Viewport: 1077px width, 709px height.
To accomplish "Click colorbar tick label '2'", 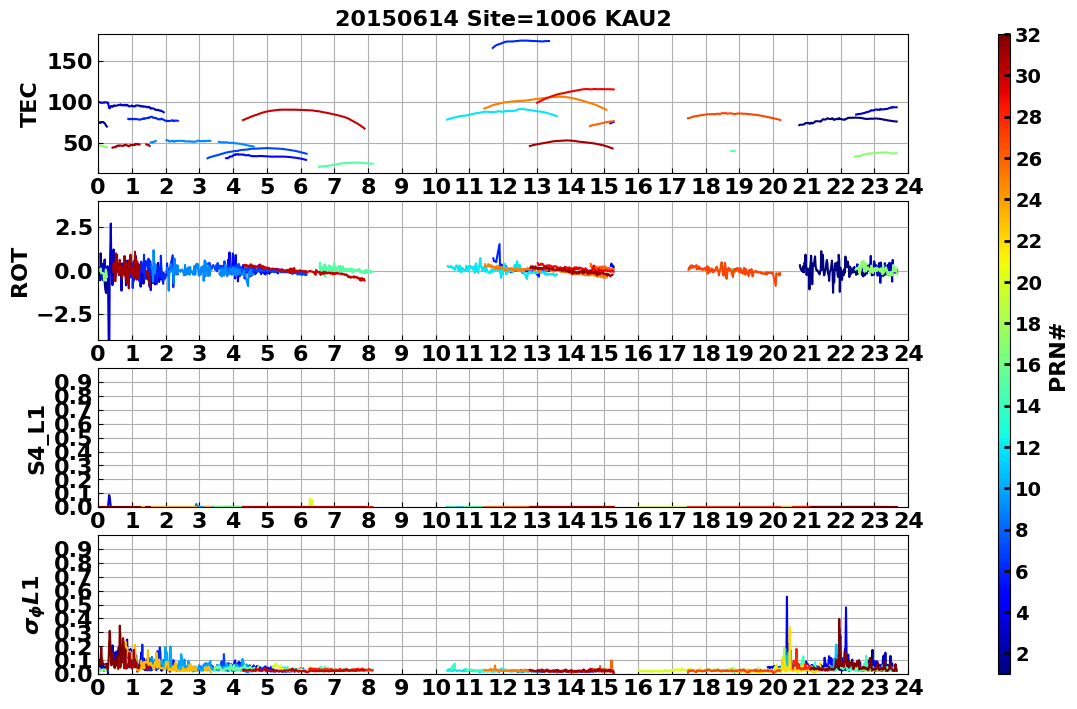I will (x=1022, y=654).
